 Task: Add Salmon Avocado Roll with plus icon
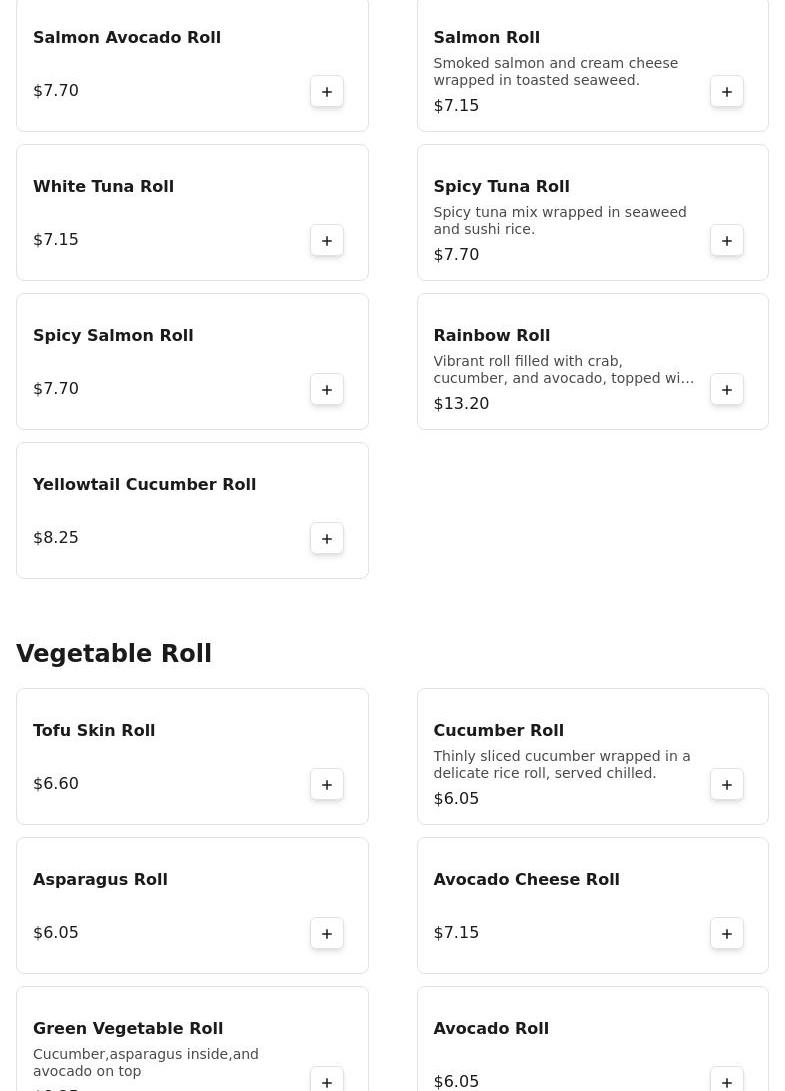(326, 91)
